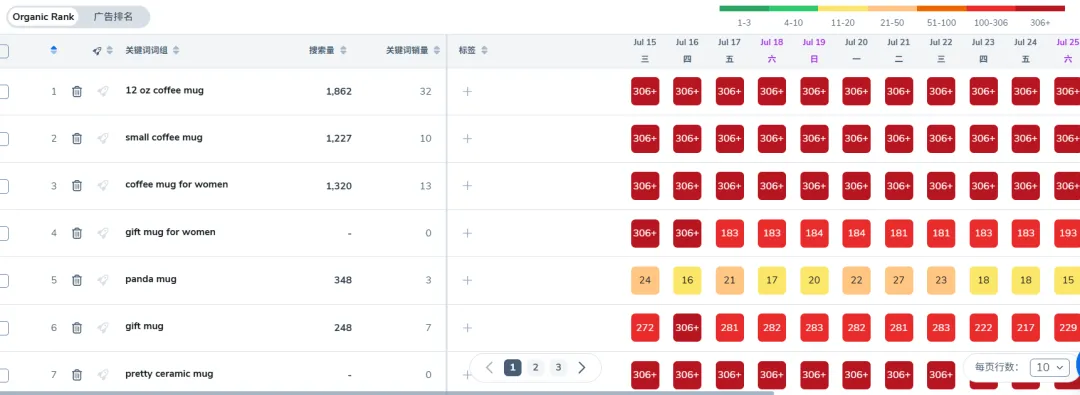
Task: Sort rows by the index number column
Action: click(x=54, y=50)
